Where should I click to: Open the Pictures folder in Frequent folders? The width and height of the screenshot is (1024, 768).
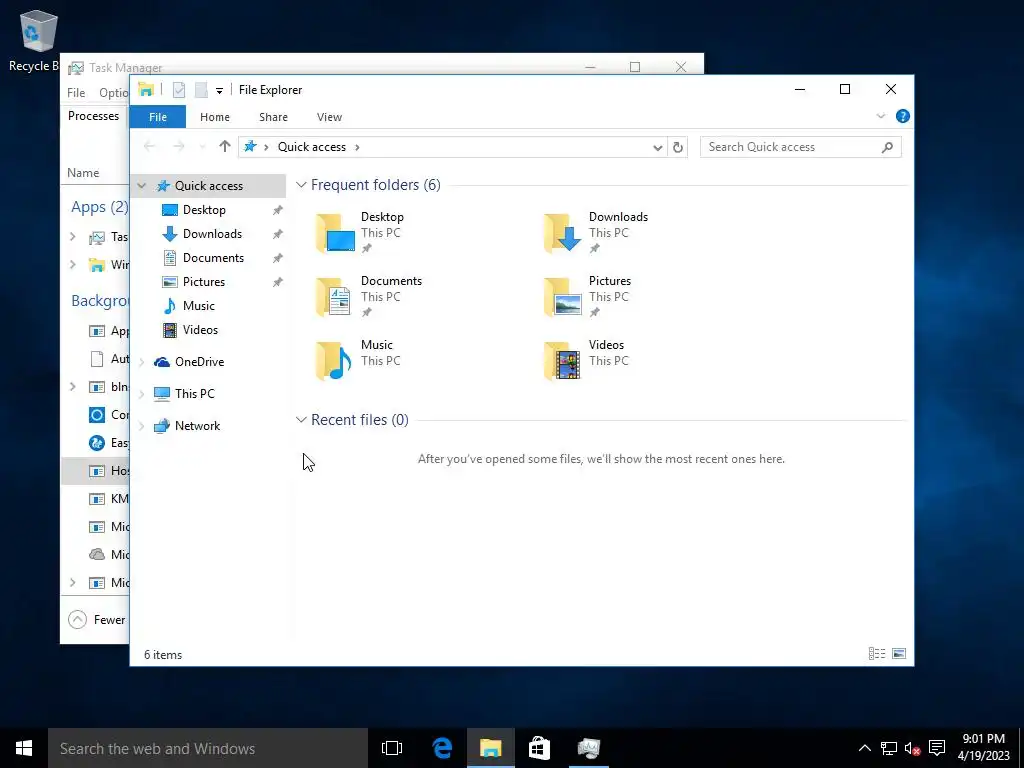pyautogui.click(x=587, y=296)
